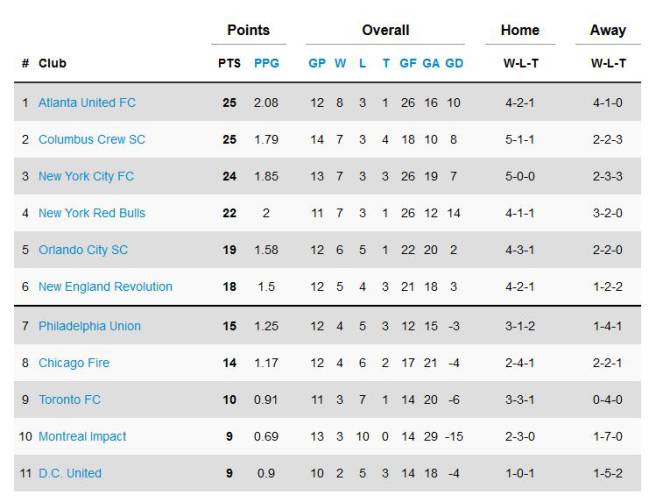Open the Orlando City SC link
This screenshot has height=502, width=649.
[83, 250]
